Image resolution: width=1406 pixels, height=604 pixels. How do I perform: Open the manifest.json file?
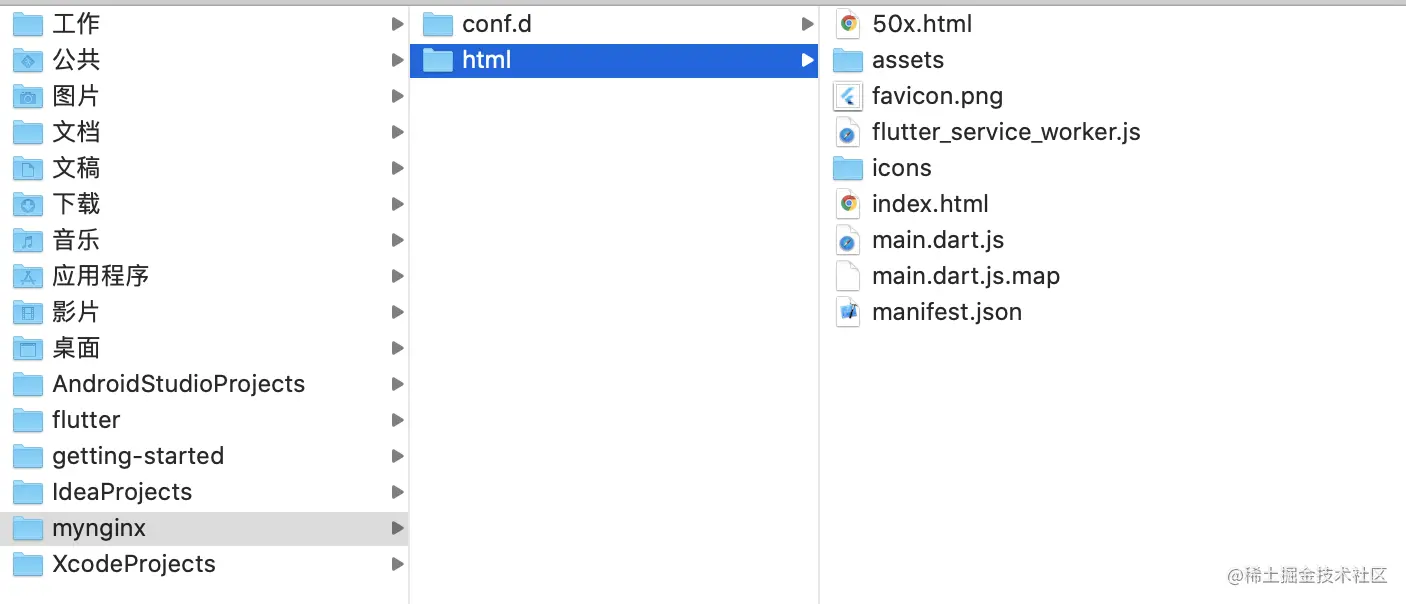tap(946, 311)
